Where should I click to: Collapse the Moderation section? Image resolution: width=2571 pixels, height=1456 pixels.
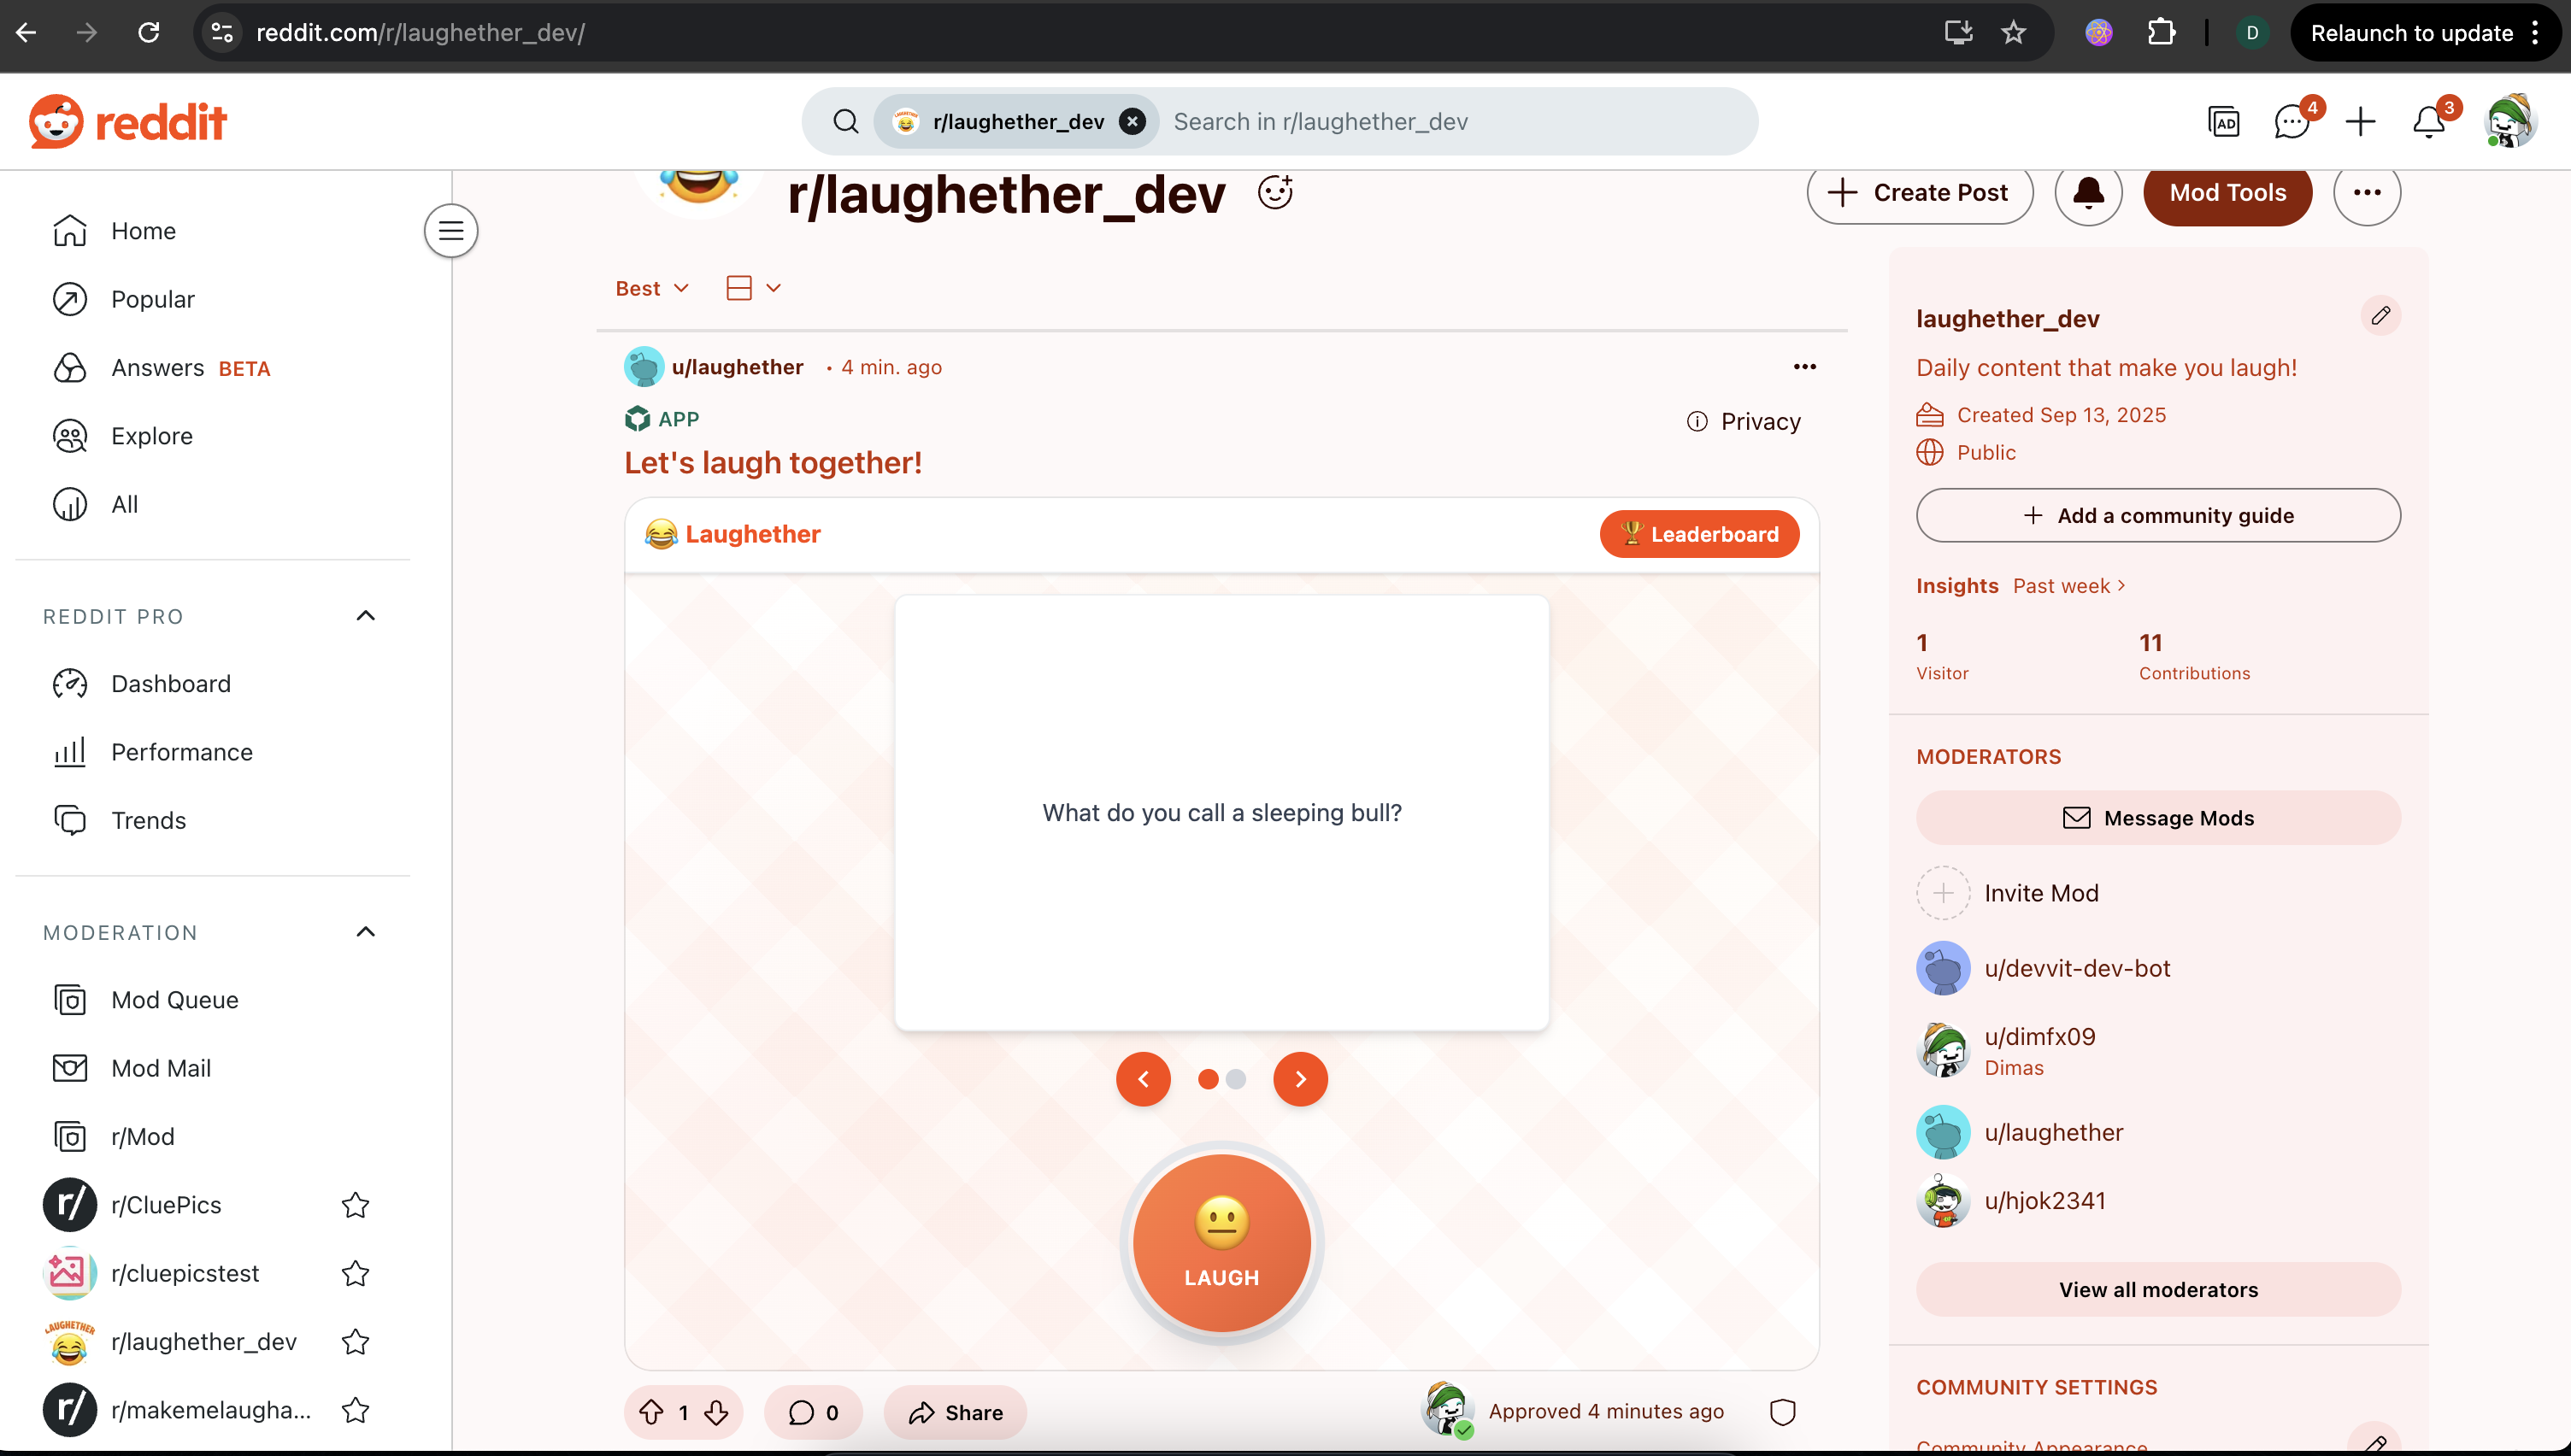click(x=366, y=932)
